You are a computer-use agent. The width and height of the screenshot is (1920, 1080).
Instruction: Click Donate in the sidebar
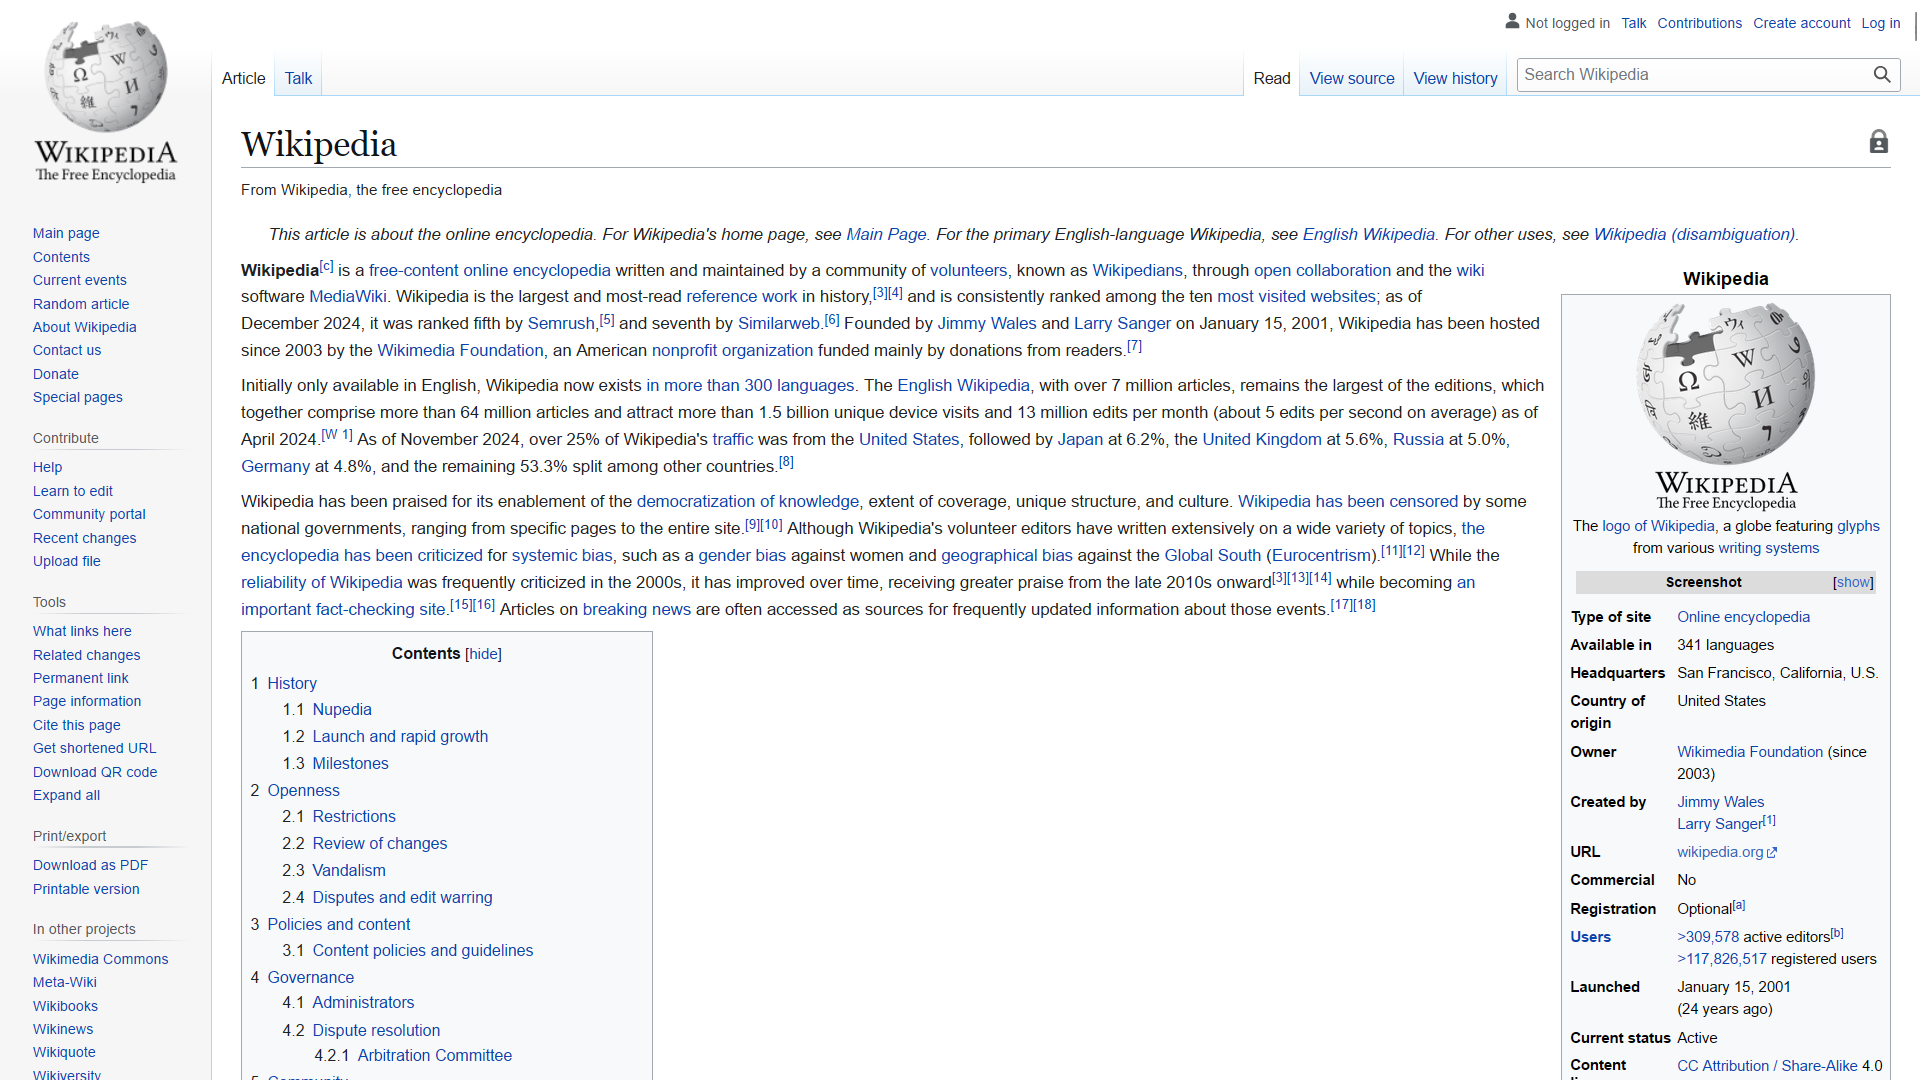coord(56,374)
